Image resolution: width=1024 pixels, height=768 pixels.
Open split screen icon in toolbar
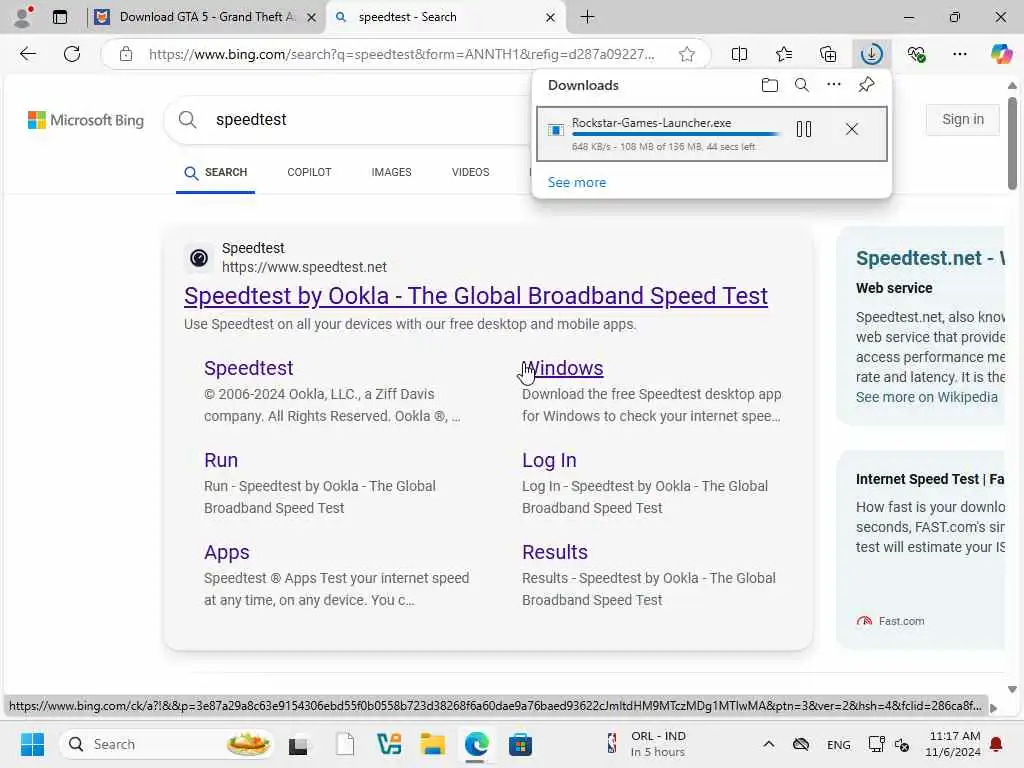[x=739, y=54]
